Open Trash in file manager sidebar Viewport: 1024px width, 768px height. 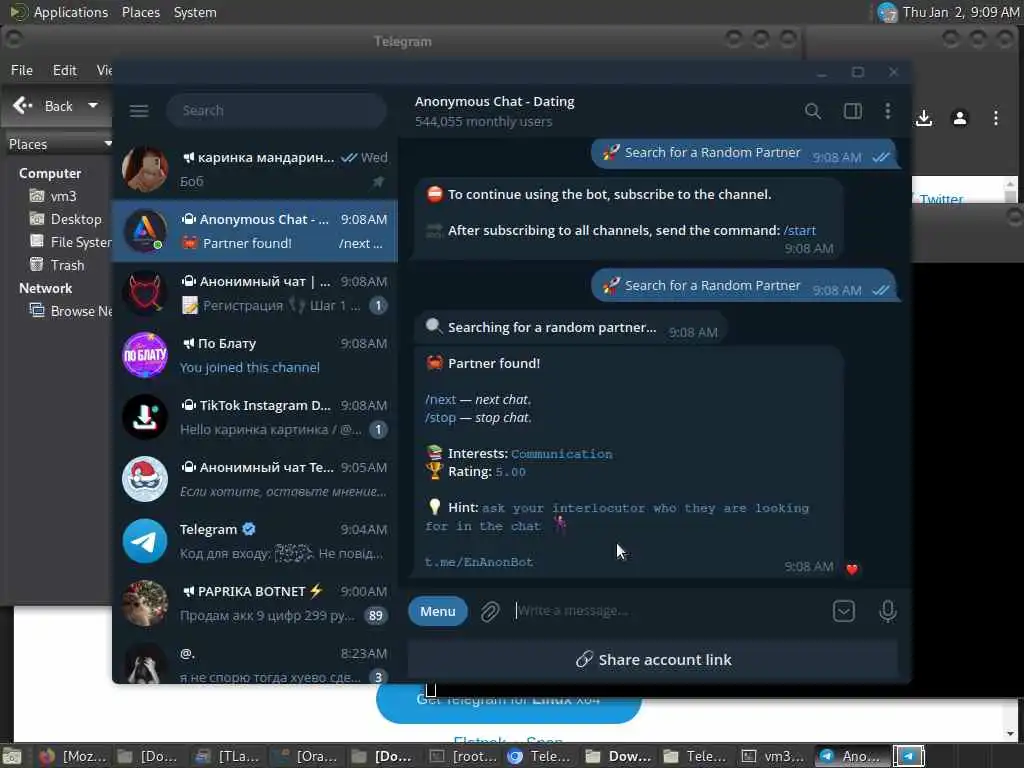57,264
